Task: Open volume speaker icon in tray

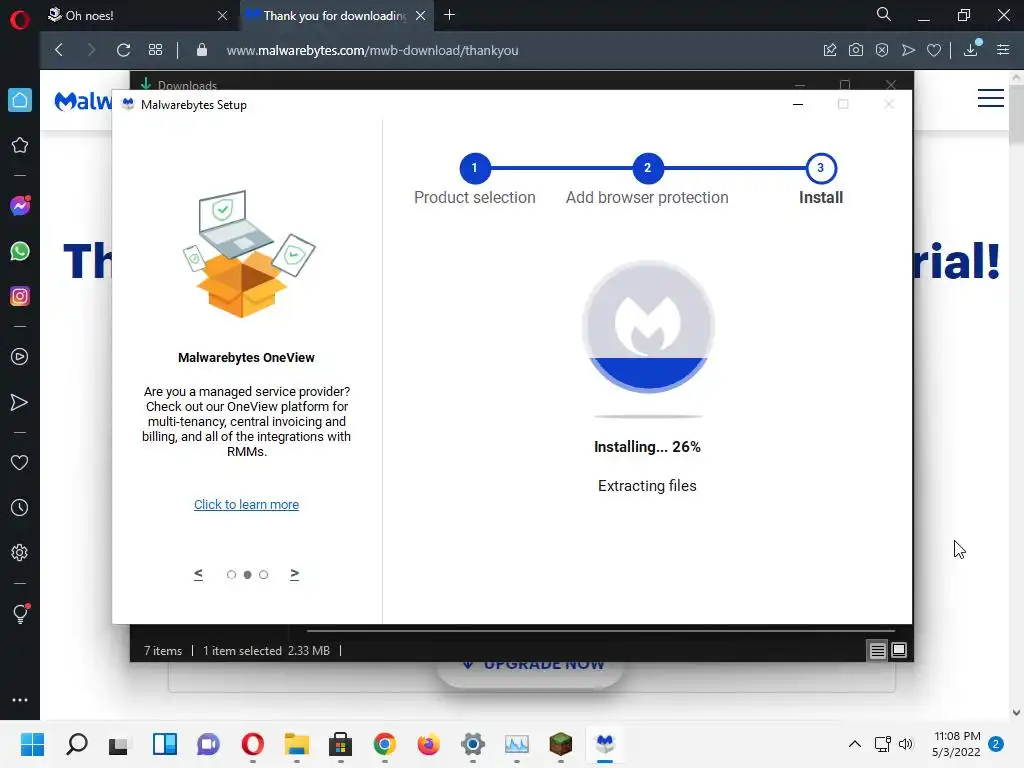Action: 906,744
